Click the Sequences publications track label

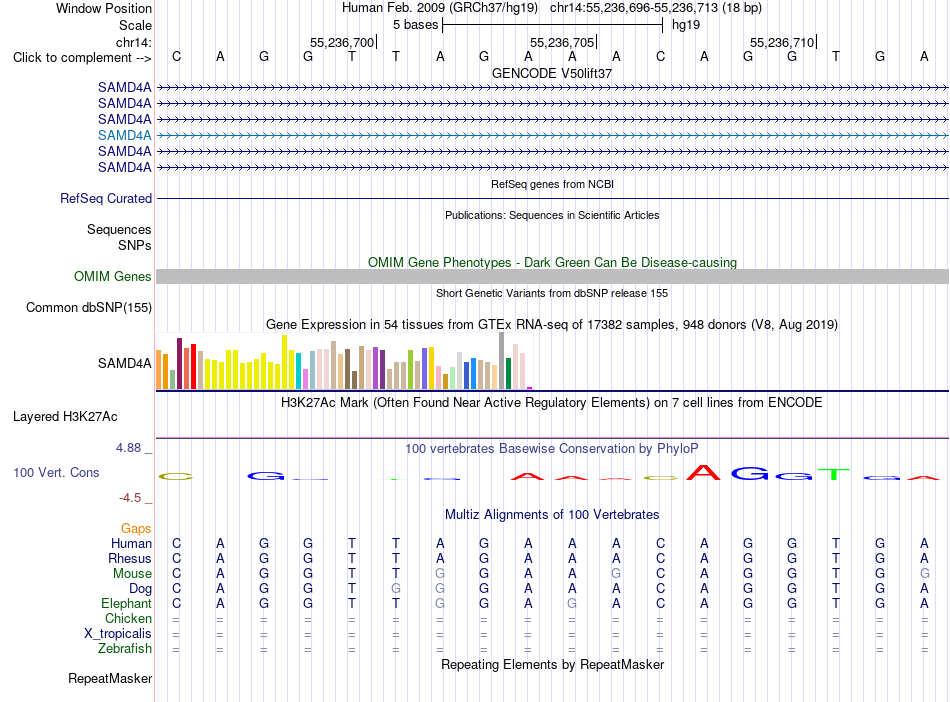point(119,230)
